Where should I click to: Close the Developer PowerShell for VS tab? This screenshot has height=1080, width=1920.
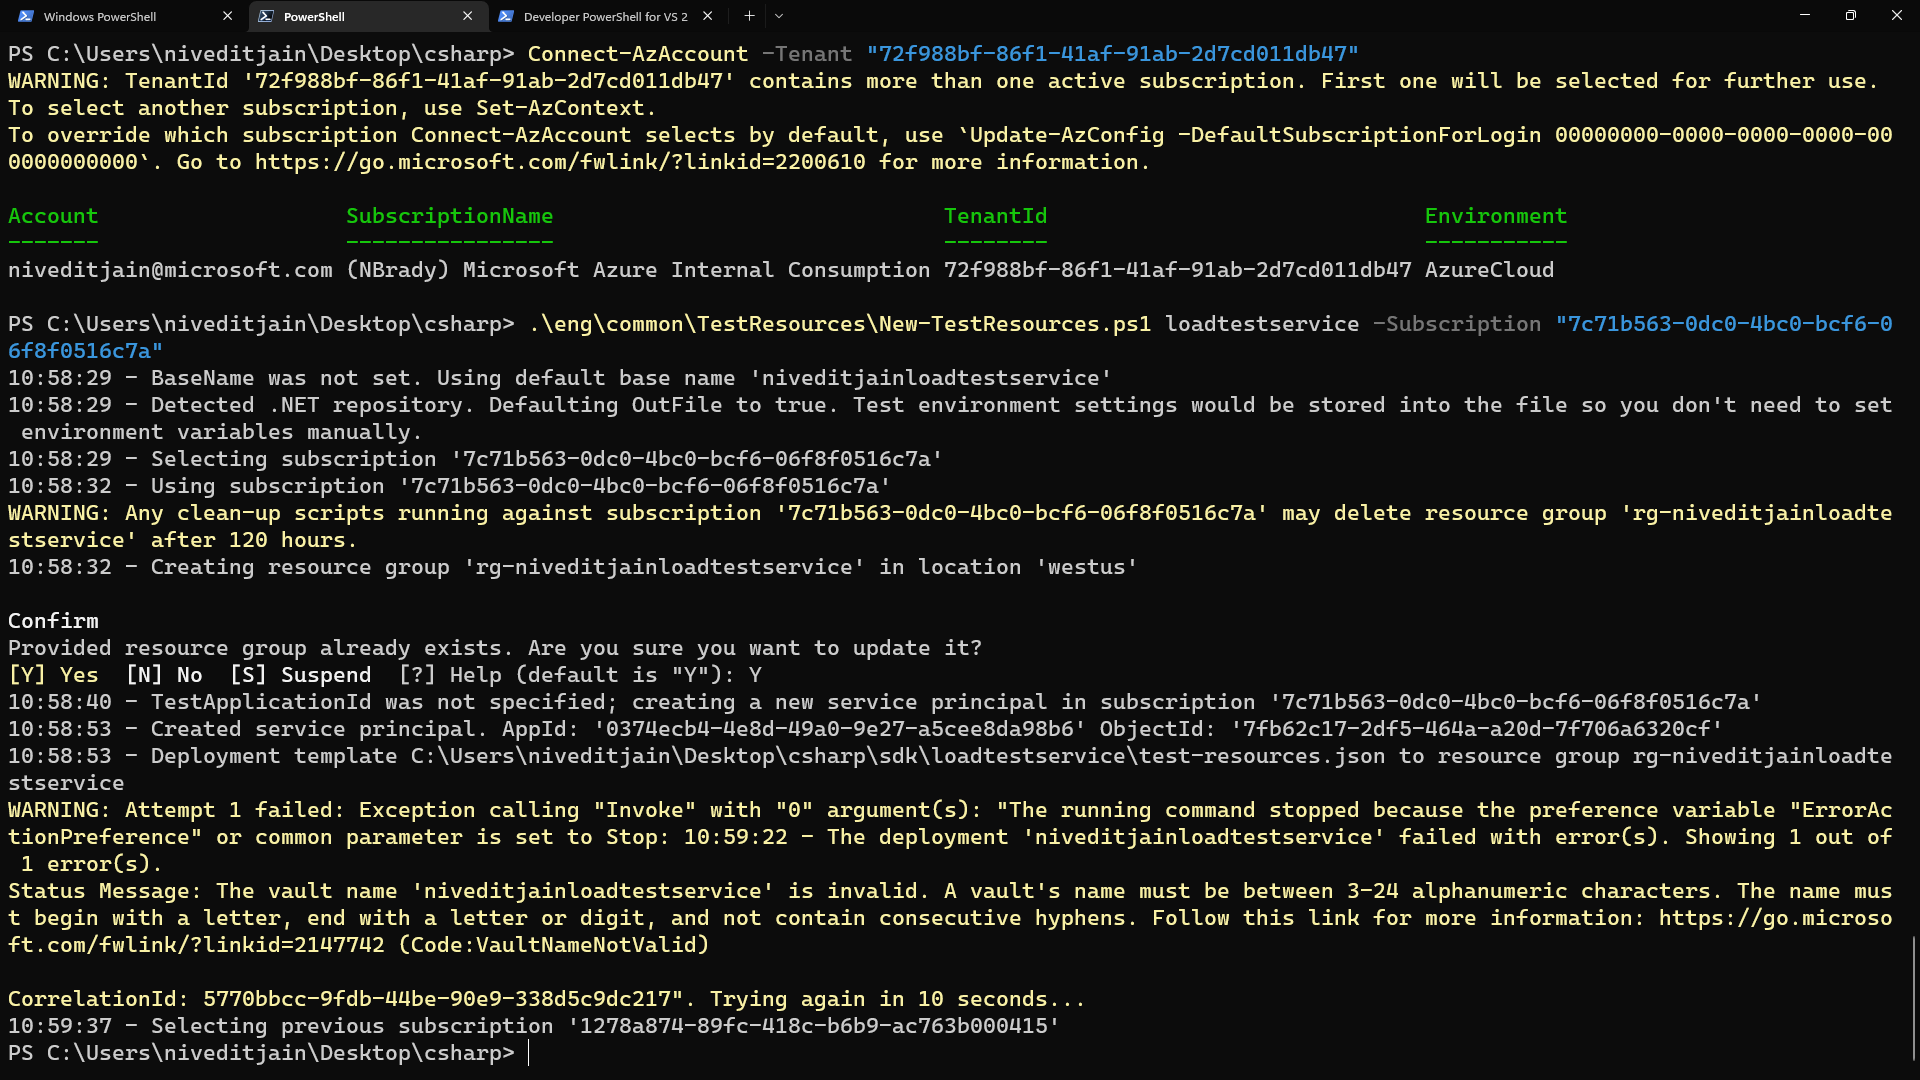(707, 16)
